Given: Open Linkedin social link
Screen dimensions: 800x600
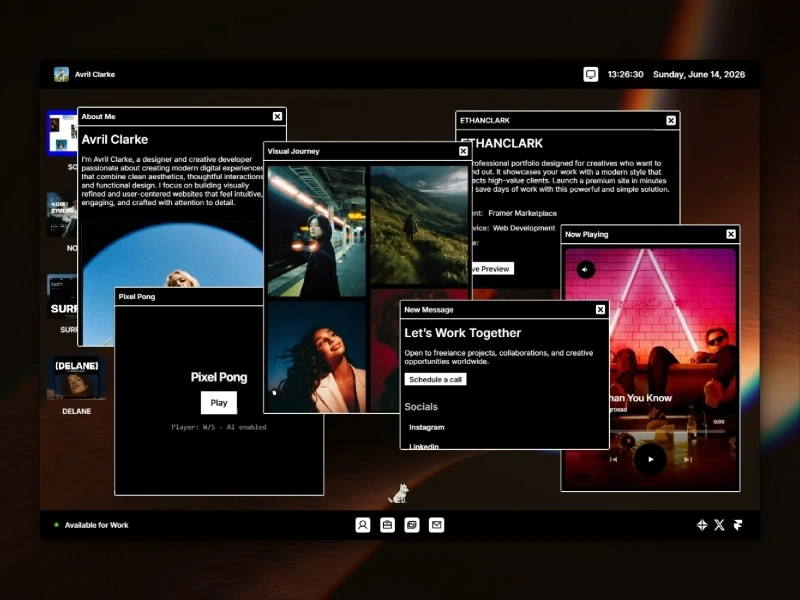Looking at the screenshot, I should (423, 446).
